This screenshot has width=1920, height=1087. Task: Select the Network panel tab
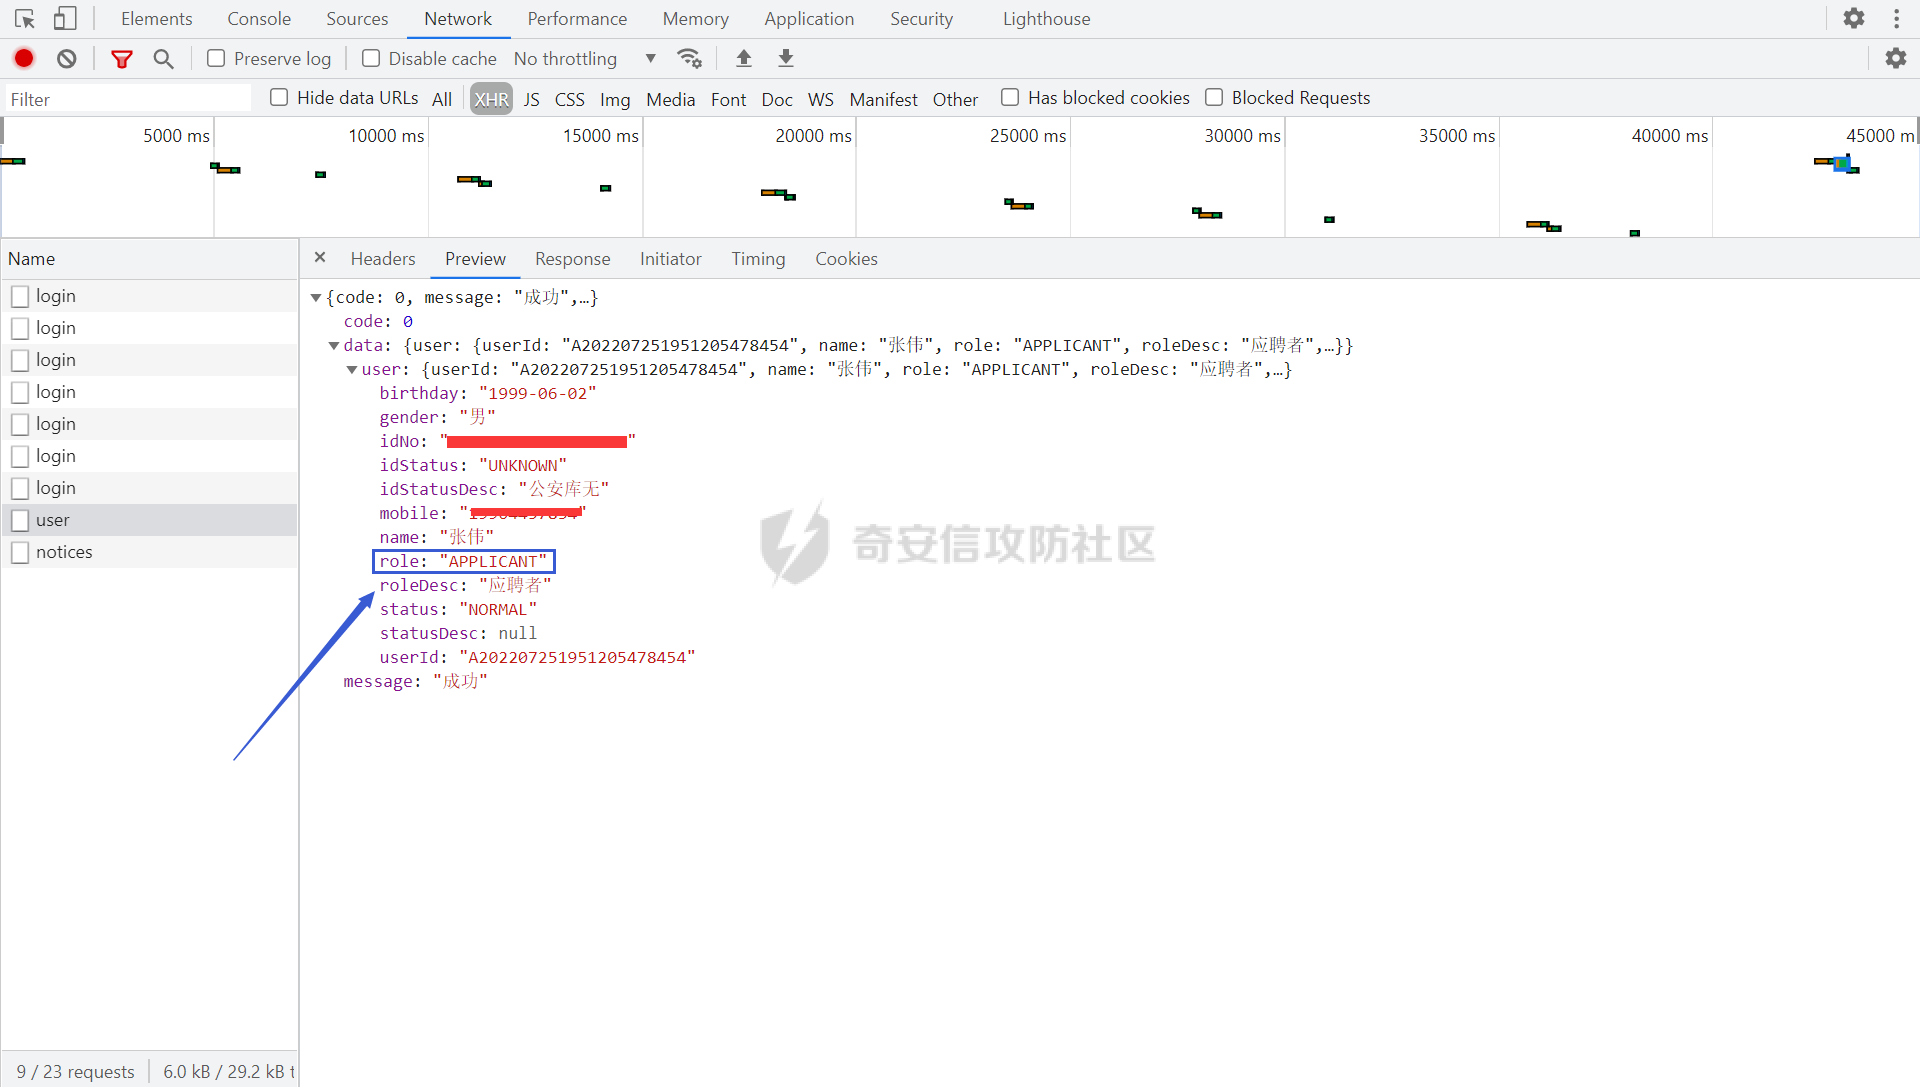point(458,19)
